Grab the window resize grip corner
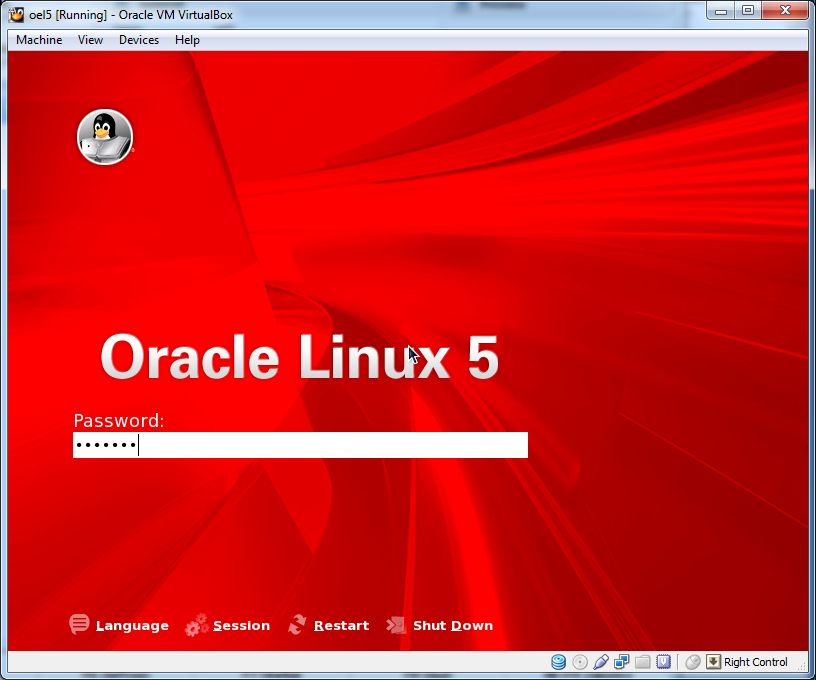The width and height of the screenshot is (816, 680). 804,668
